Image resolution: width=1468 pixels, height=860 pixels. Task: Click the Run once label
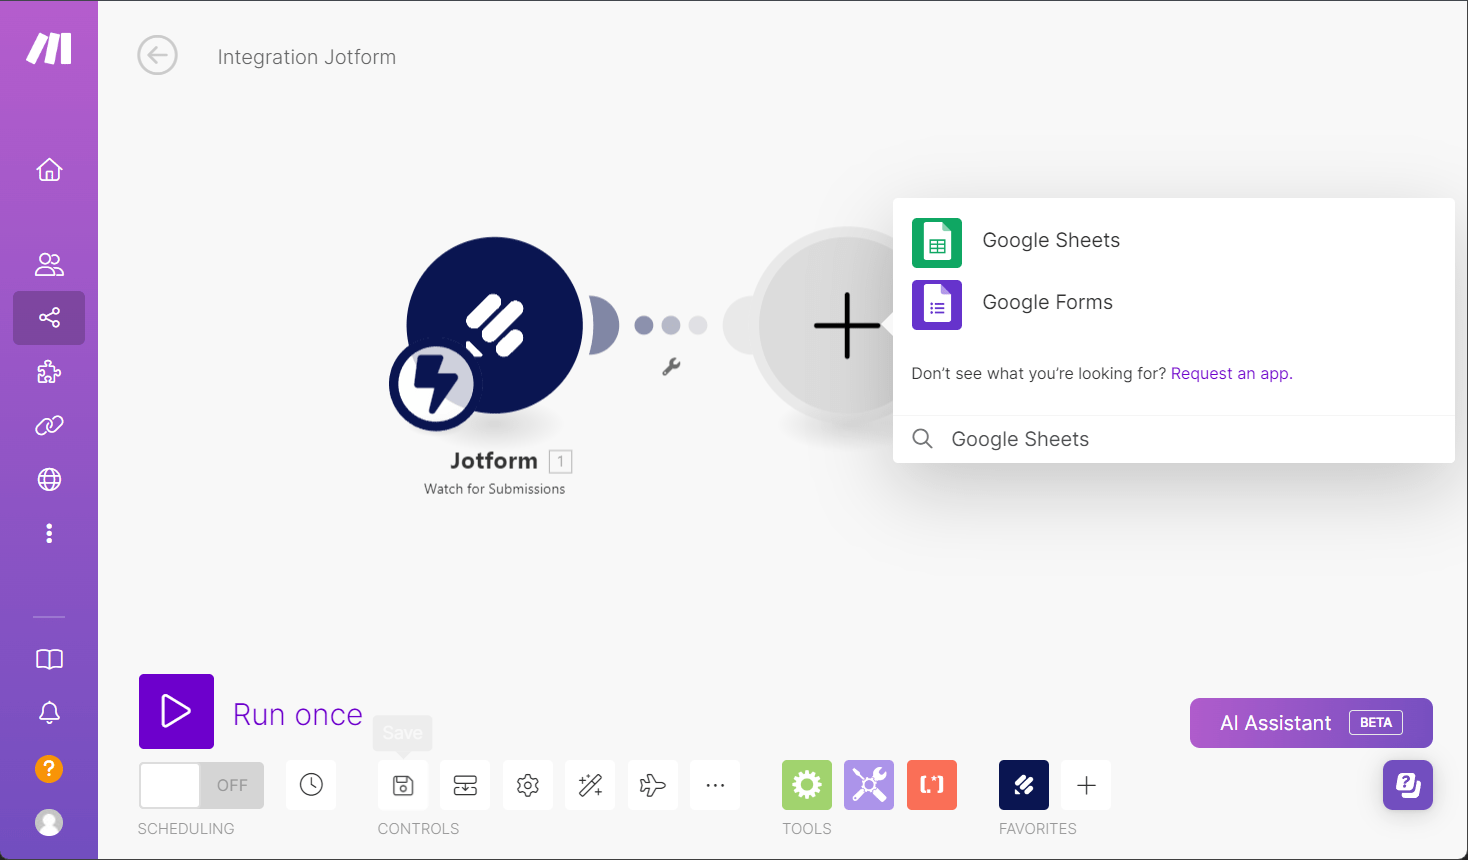coord(298,715)
